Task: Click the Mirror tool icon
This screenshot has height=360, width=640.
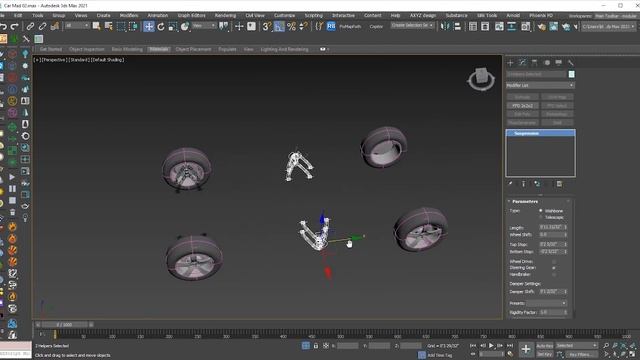Action: (445, 27)
